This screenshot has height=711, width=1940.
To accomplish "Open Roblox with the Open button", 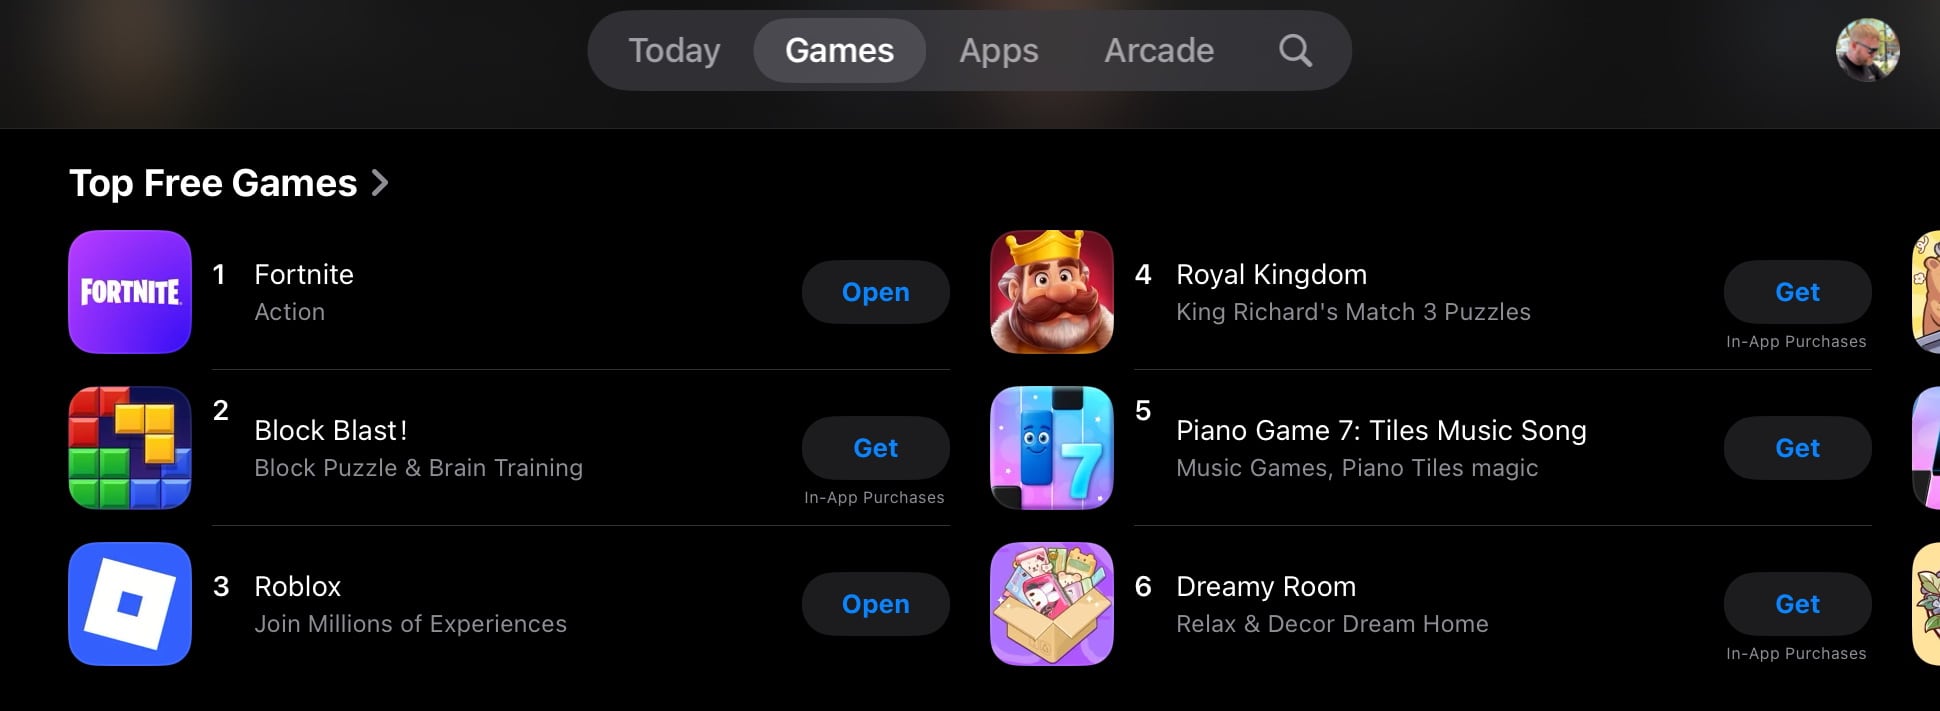I will pyautogui.click(x=876, y=604).
